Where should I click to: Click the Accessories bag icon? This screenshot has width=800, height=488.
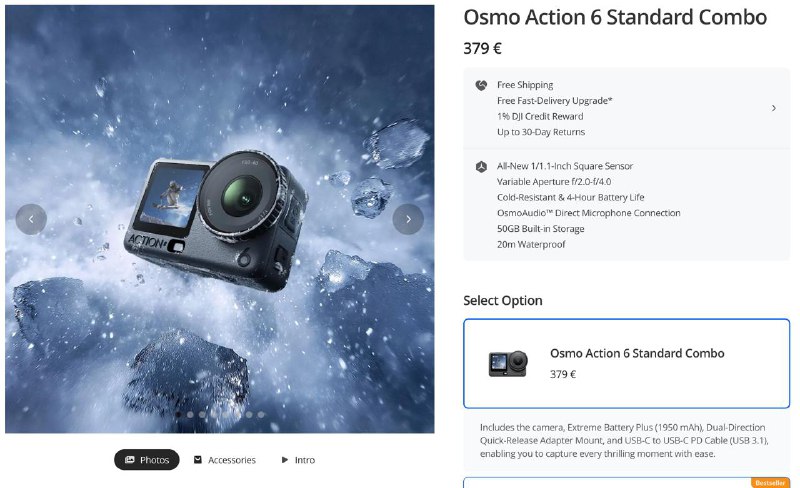click(198, 460)
